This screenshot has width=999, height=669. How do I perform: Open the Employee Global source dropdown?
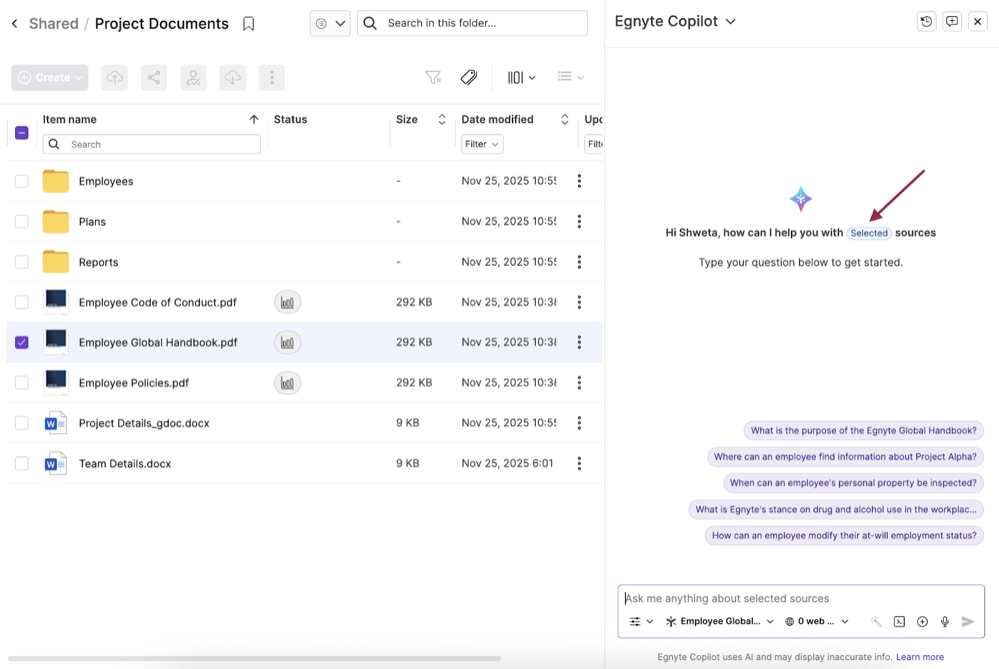[720, 622]
